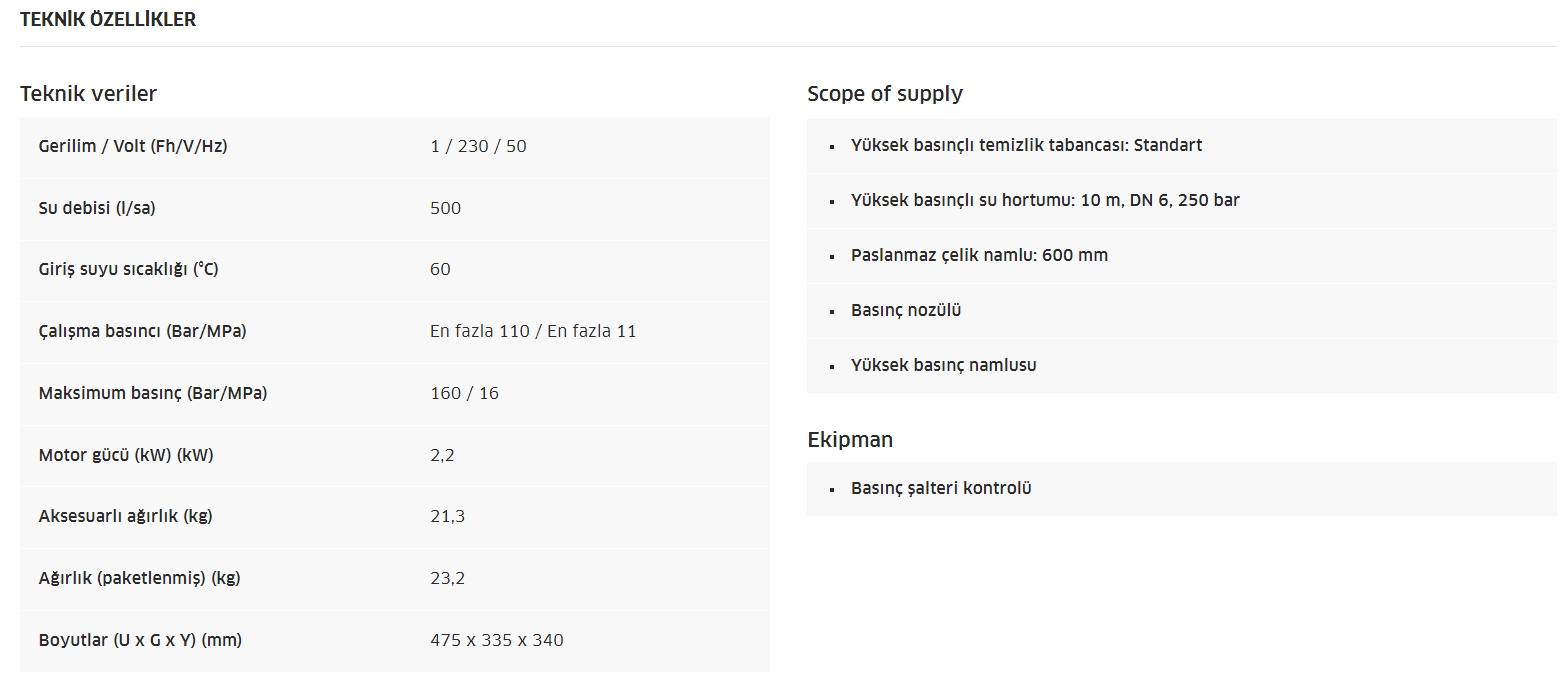Screen dimensions: 1563x682
Task: Select the 21,3 accessory weight value
Action: point(447,516)
